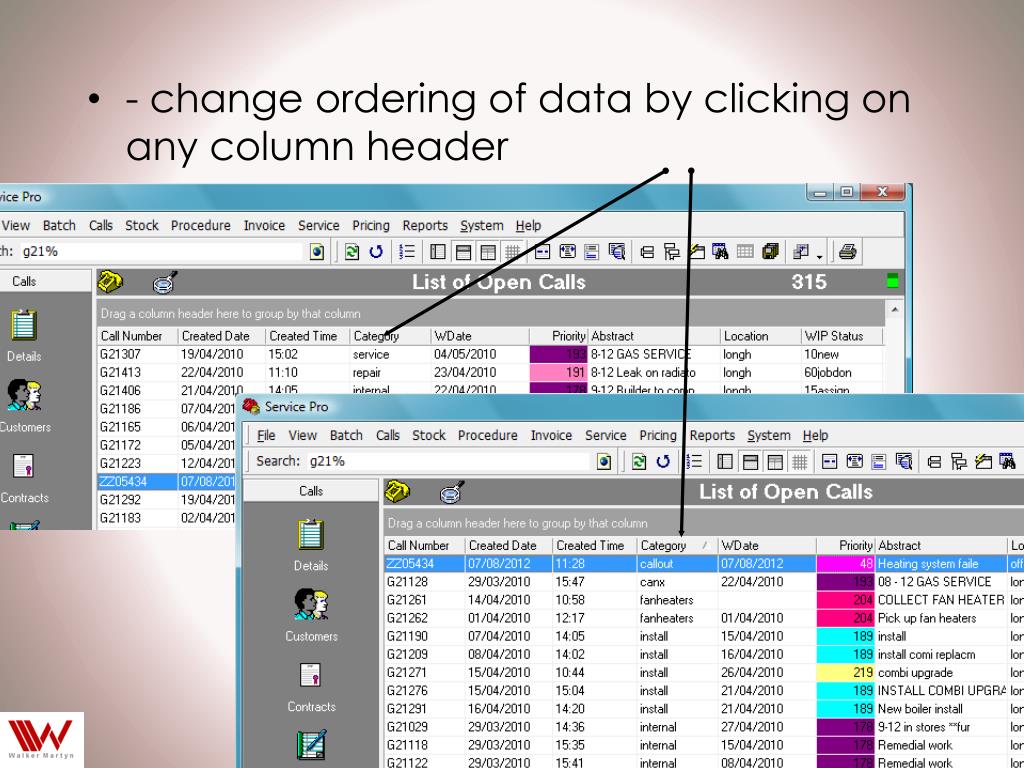Sort by Created Date header in front window
Screen dimensions: 1024x768
[509, 545]
